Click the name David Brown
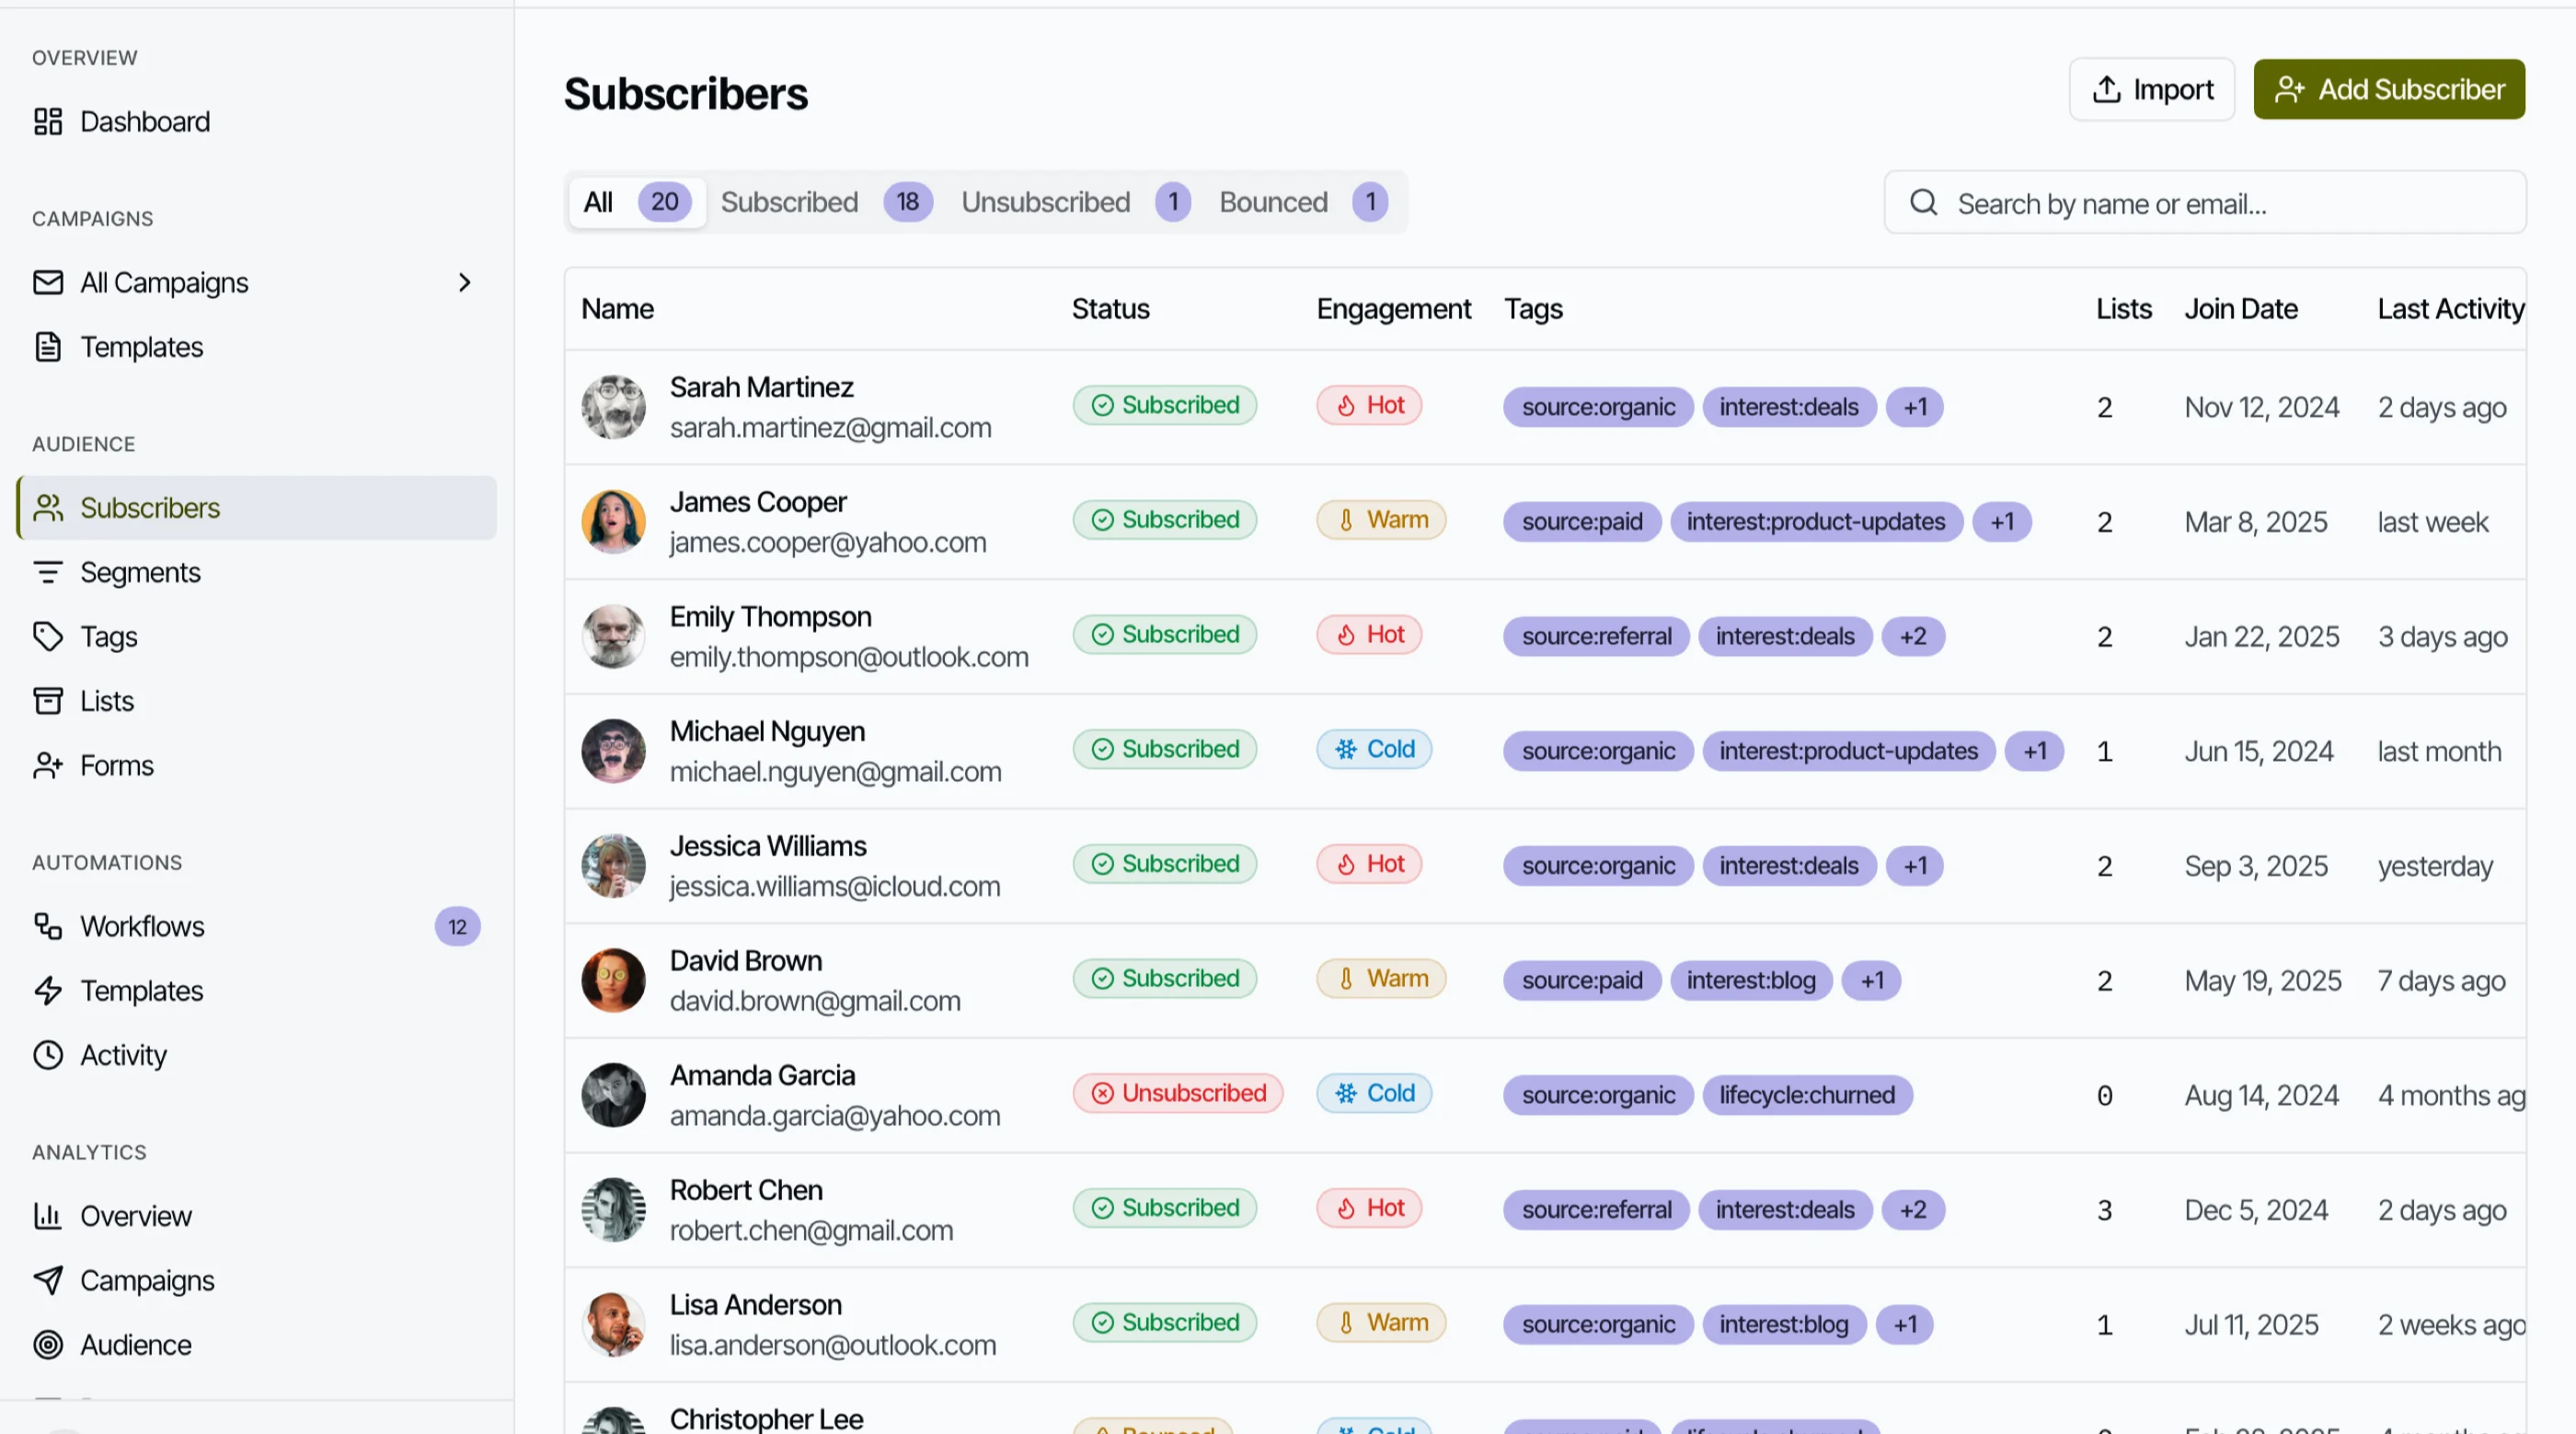The image size is (2576, 1434). coord(746,961)
